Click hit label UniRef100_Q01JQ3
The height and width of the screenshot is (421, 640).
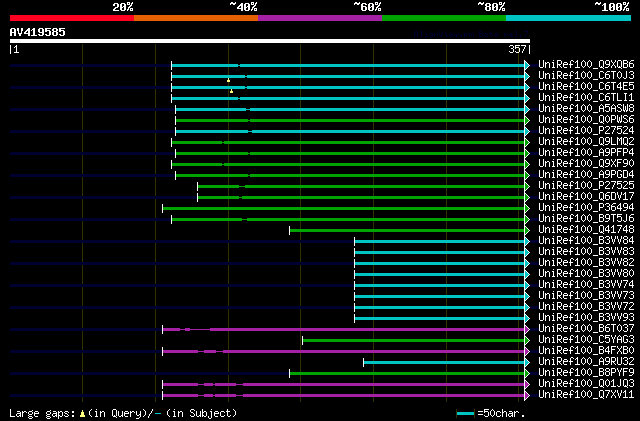586,384
